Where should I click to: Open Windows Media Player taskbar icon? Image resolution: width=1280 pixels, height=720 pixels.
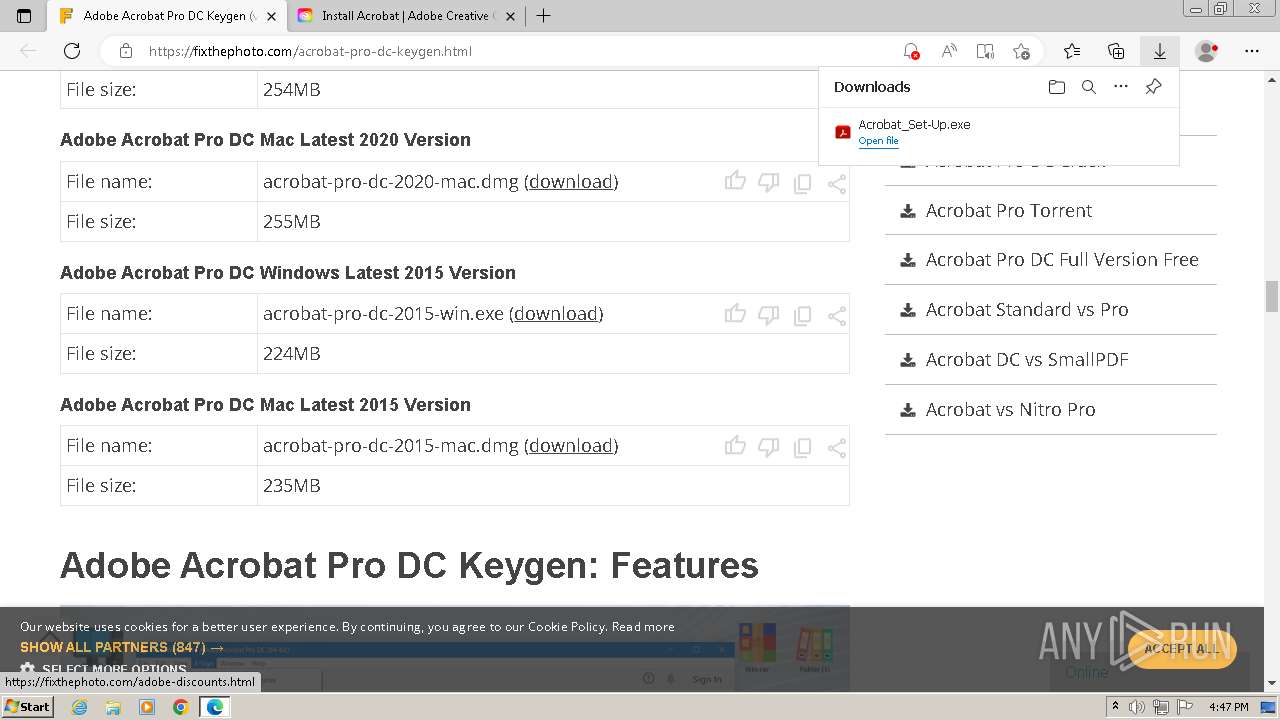tap(147, 707)
